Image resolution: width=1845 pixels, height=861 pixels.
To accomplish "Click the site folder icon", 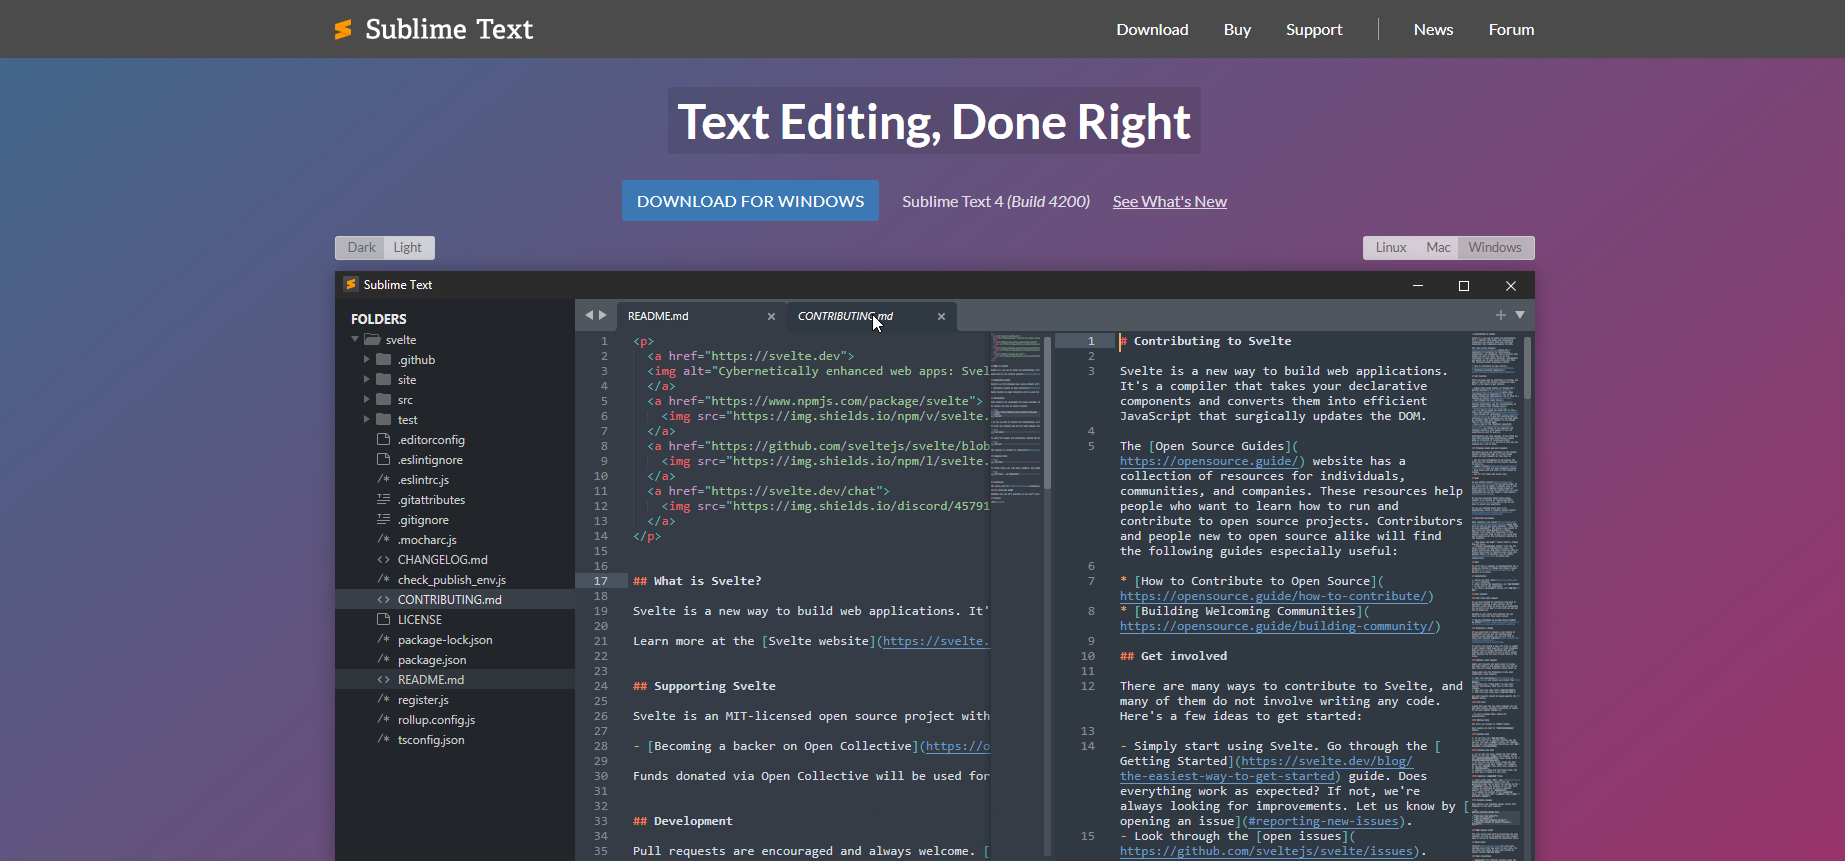I will [383, 379].
